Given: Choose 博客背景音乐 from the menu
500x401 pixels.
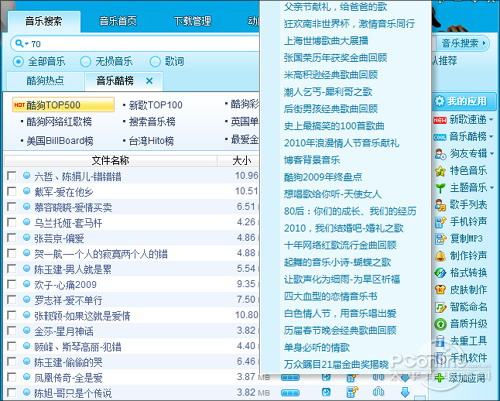Looking at the screenshot, I should [x=312, y=160].
